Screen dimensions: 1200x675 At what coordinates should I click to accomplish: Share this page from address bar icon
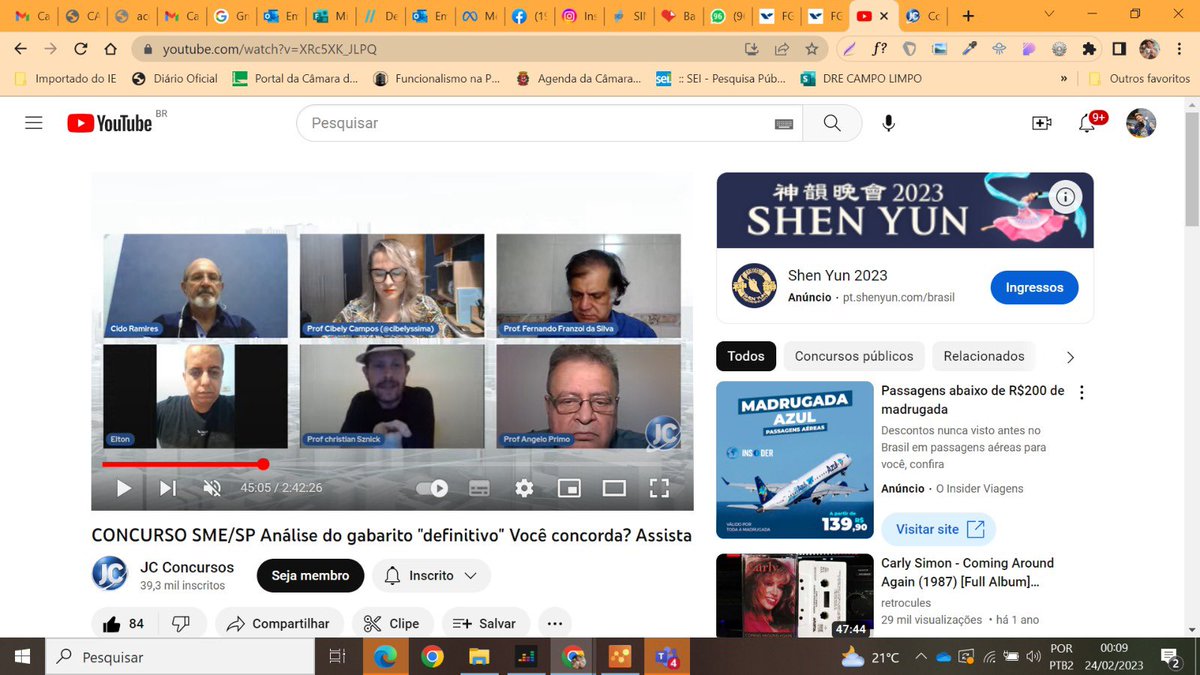point(781,48)
